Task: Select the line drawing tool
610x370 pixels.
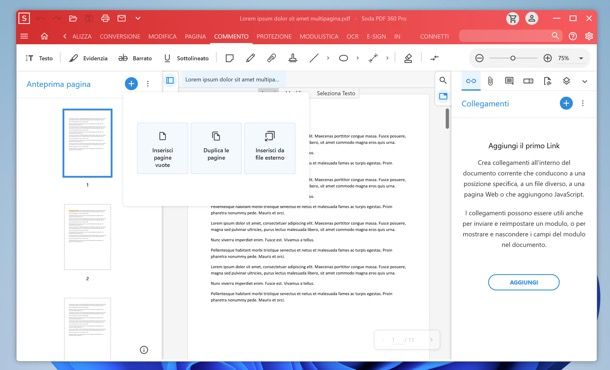Action: pyautogui.click(x=314, y=58)
